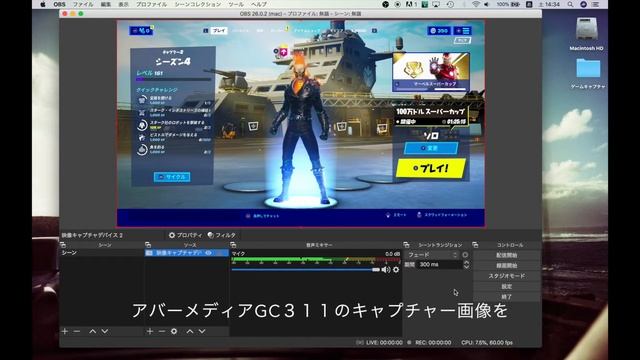The image size is (640, 360).
Task: Open Siri from the menu bar
Action: pyautogui.click(x=583, y=4)
